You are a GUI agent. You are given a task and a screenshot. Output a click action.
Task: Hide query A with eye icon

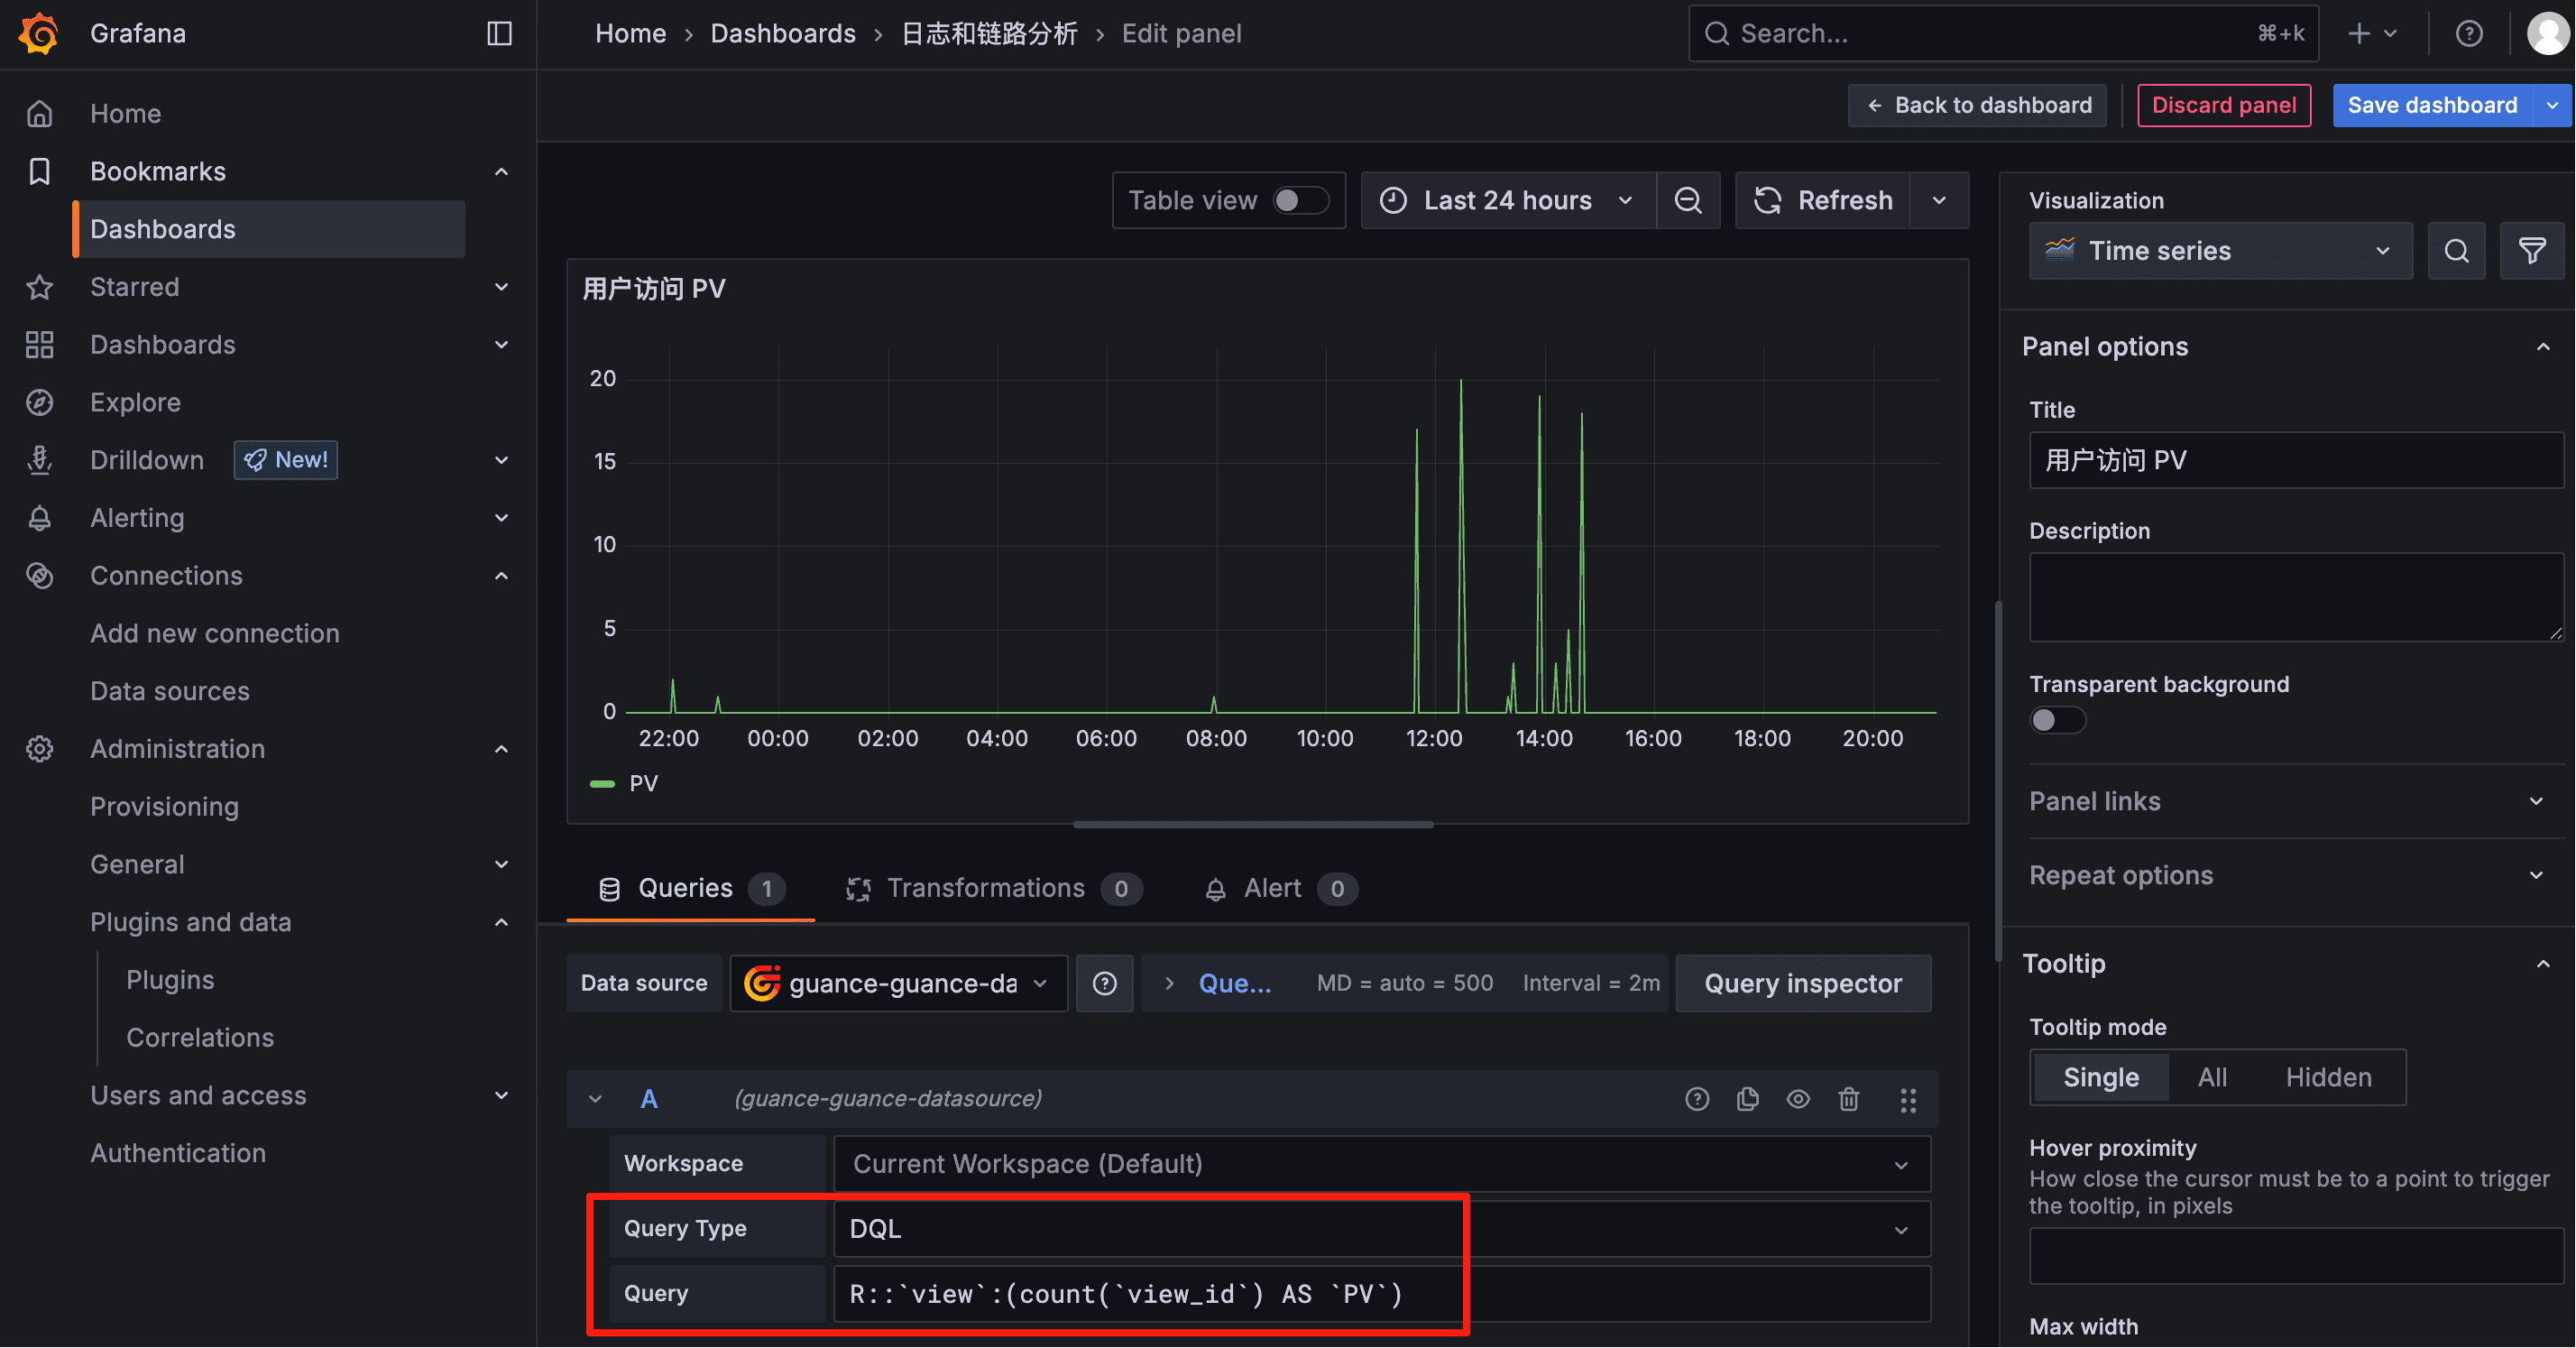(1798, 1099)
